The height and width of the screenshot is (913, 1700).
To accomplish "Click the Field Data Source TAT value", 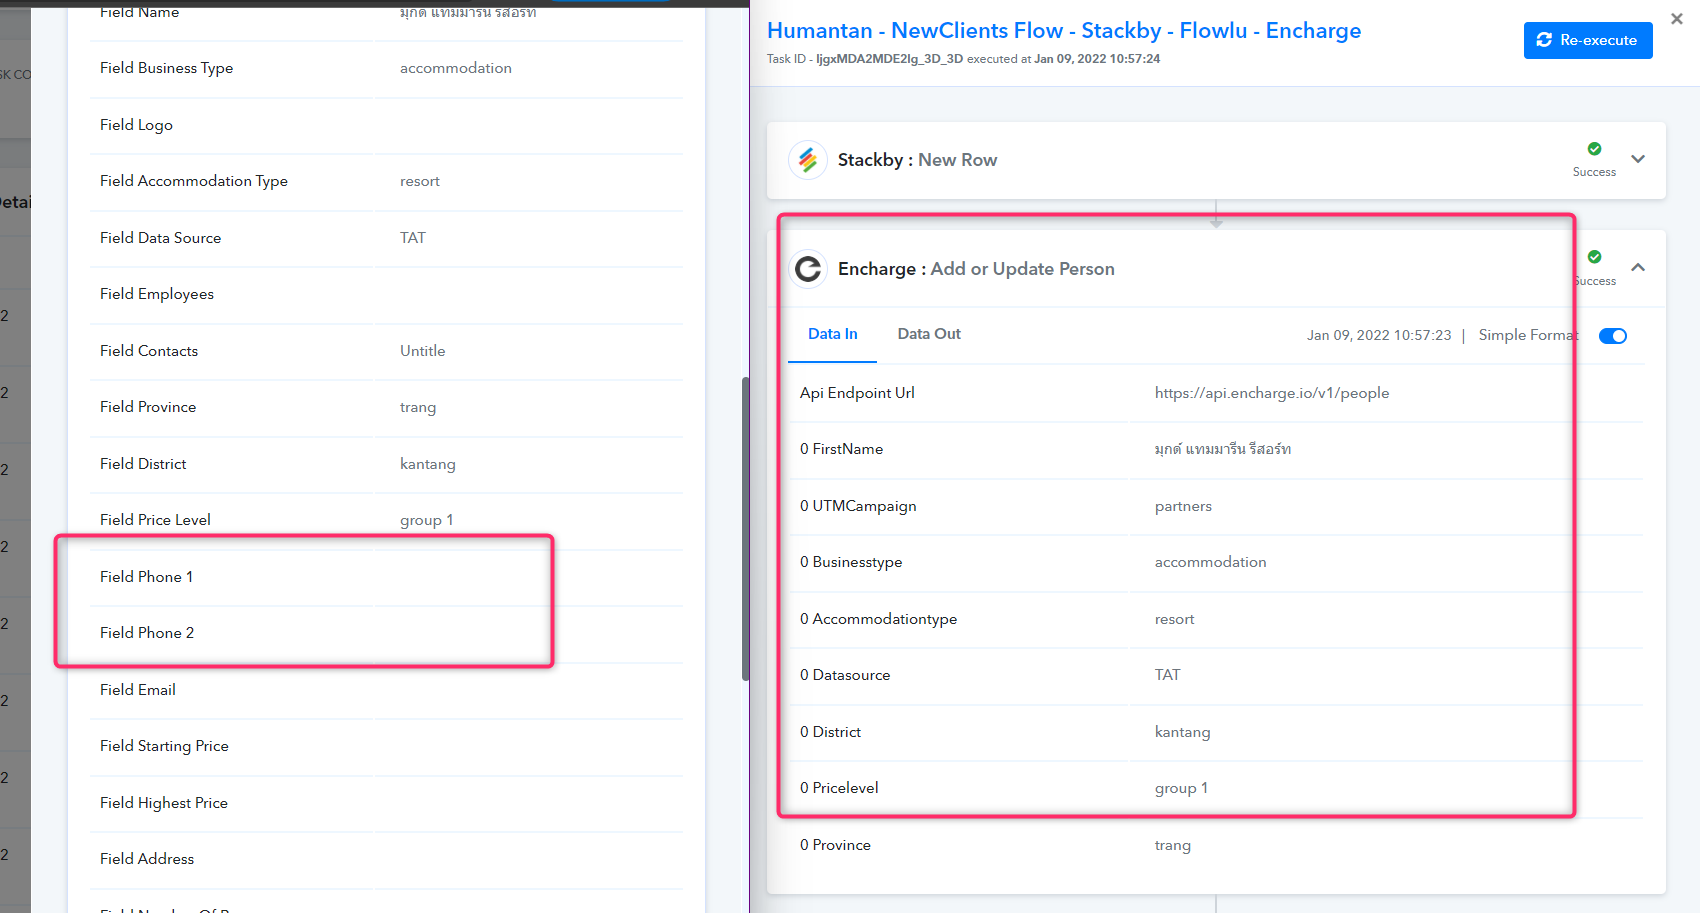I will (413, 238).
